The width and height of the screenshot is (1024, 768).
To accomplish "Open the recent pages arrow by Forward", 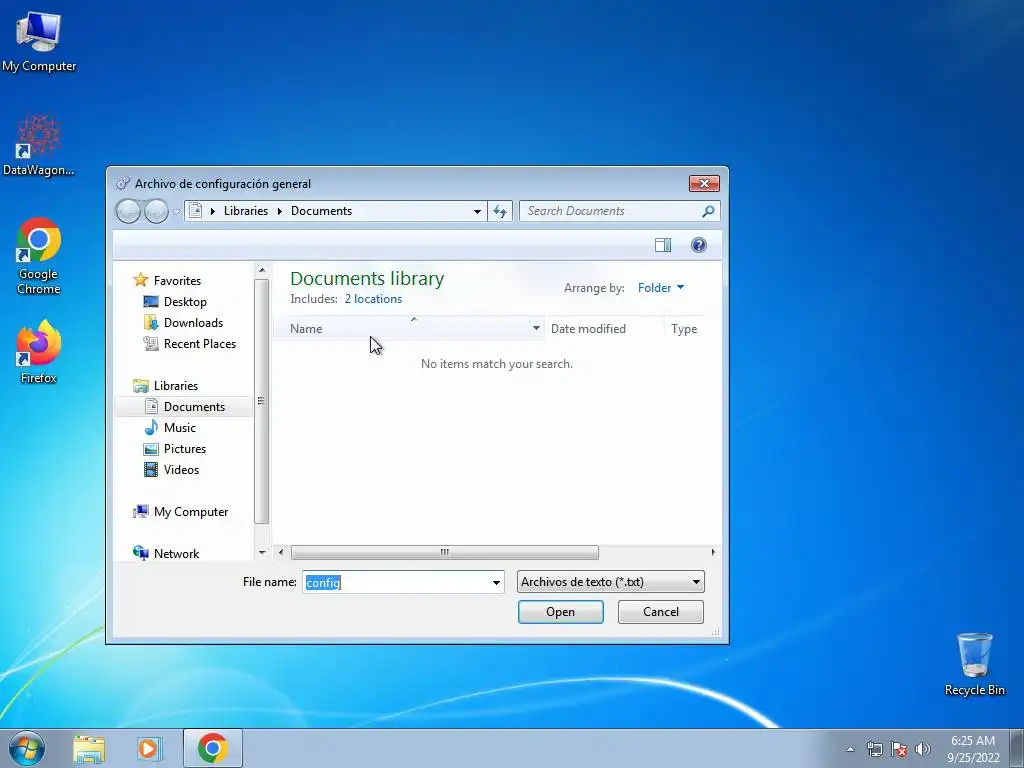I will (176, 212).
